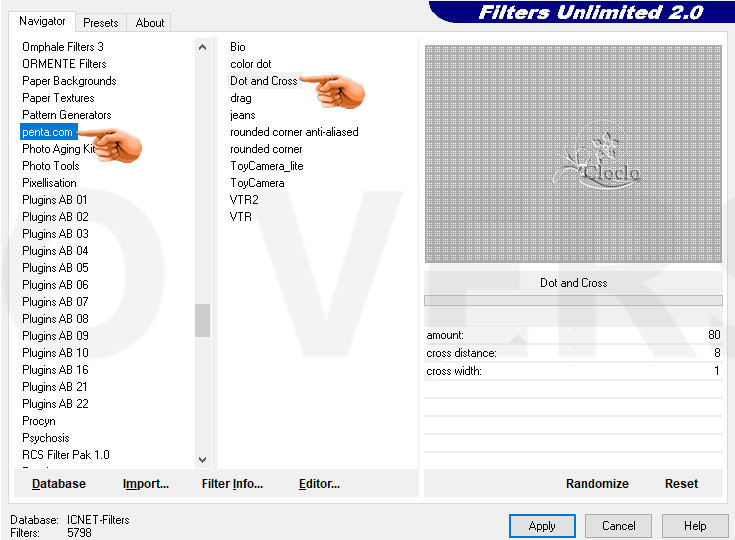Select the rounded corner anti-aliased filter

point(294,132)
